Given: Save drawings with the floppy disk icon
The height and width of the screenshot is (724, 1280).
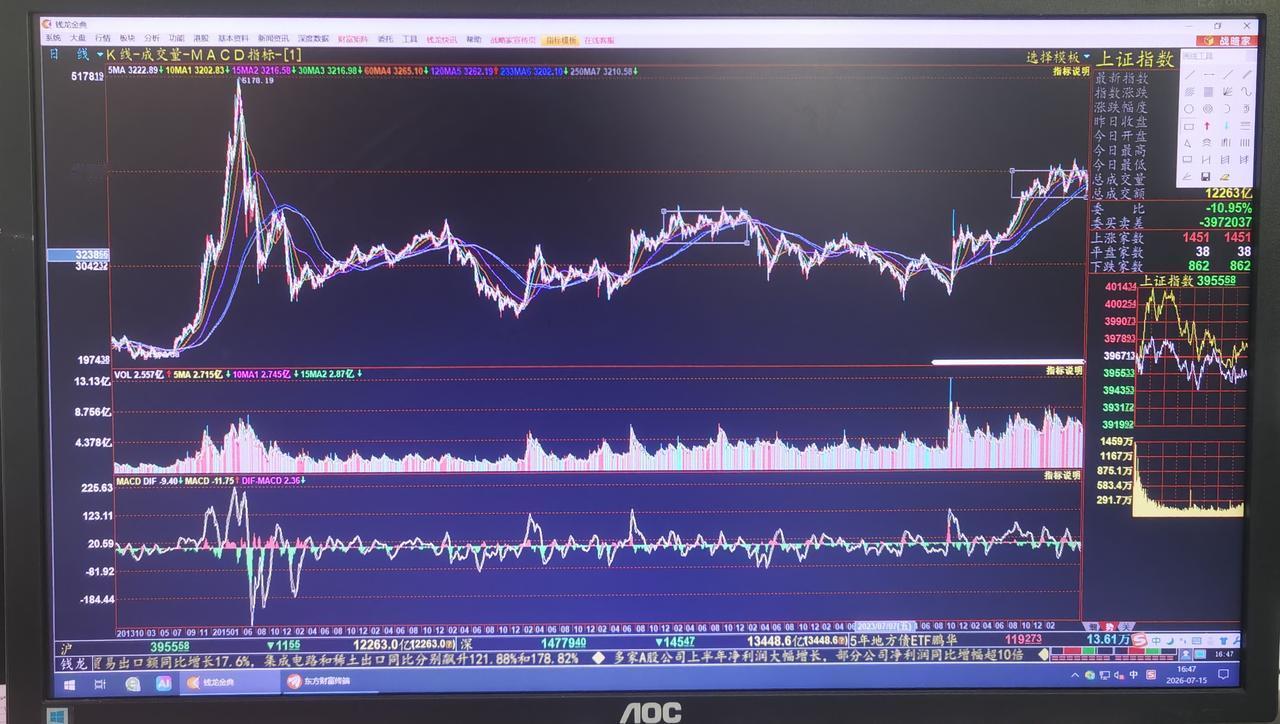Looking at the screenshot, I should point(1206,177).
